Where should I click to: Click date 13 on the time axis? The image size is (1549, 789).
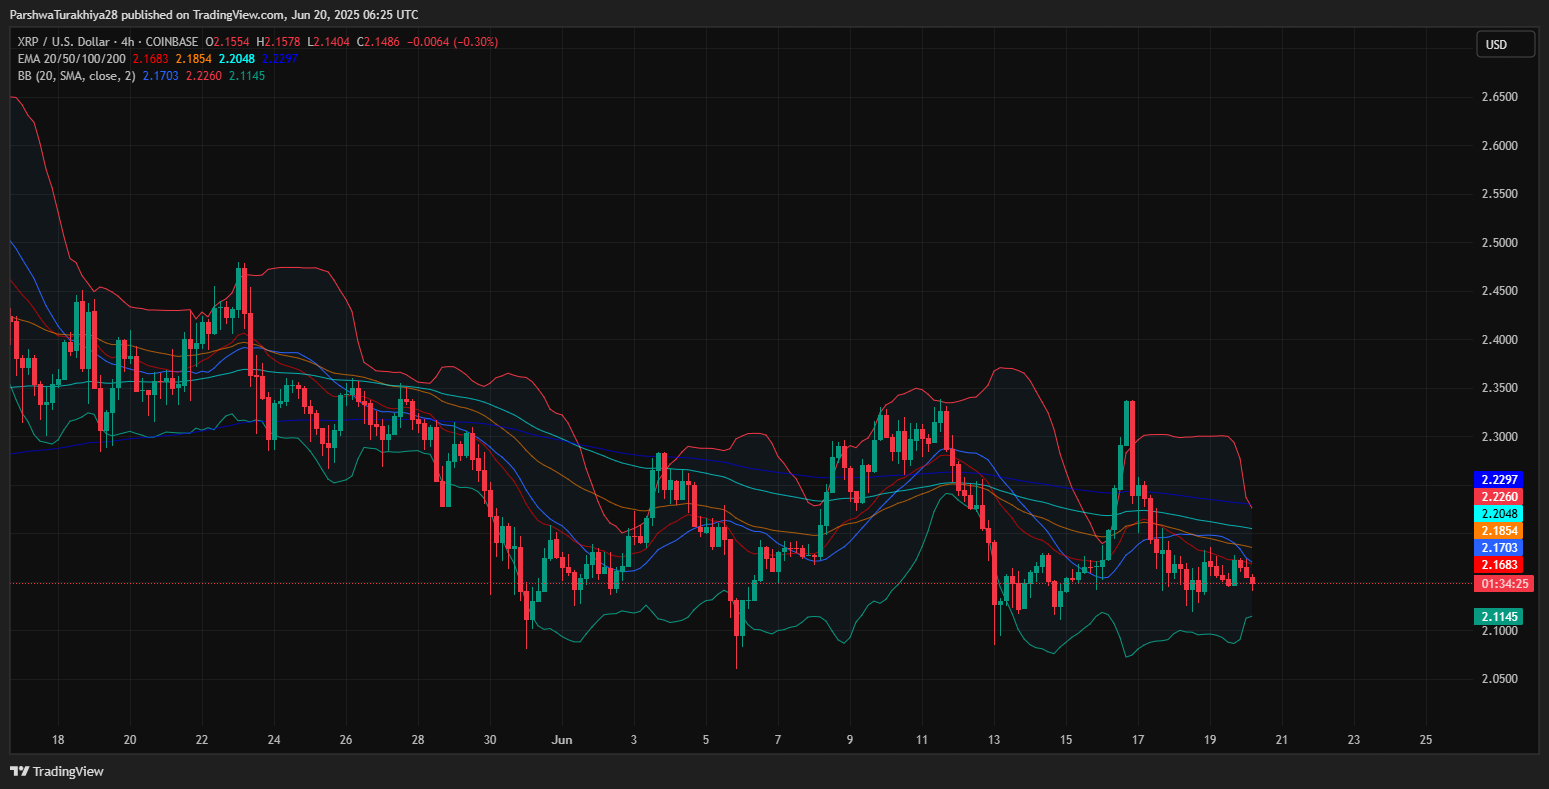(x=994, y=740)
